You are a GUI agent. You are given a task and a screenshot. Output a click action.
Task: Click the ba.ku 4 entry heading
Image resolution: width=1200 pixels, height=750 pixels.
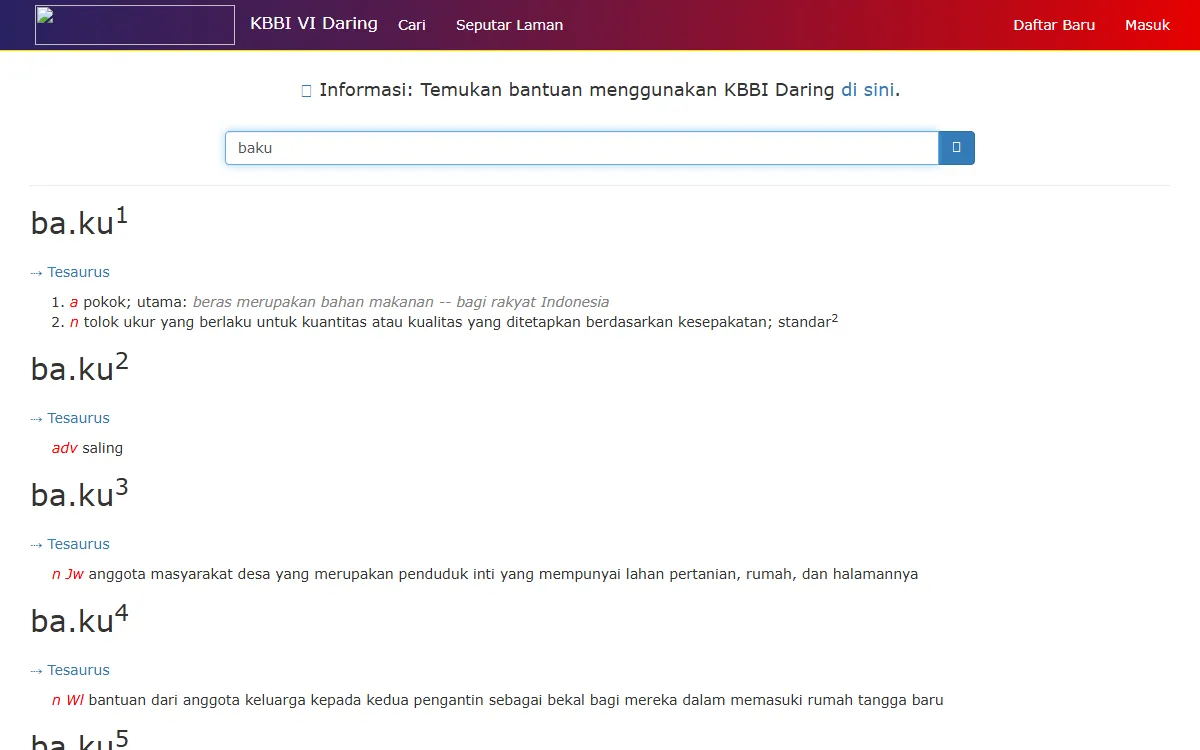coord(80,619)
